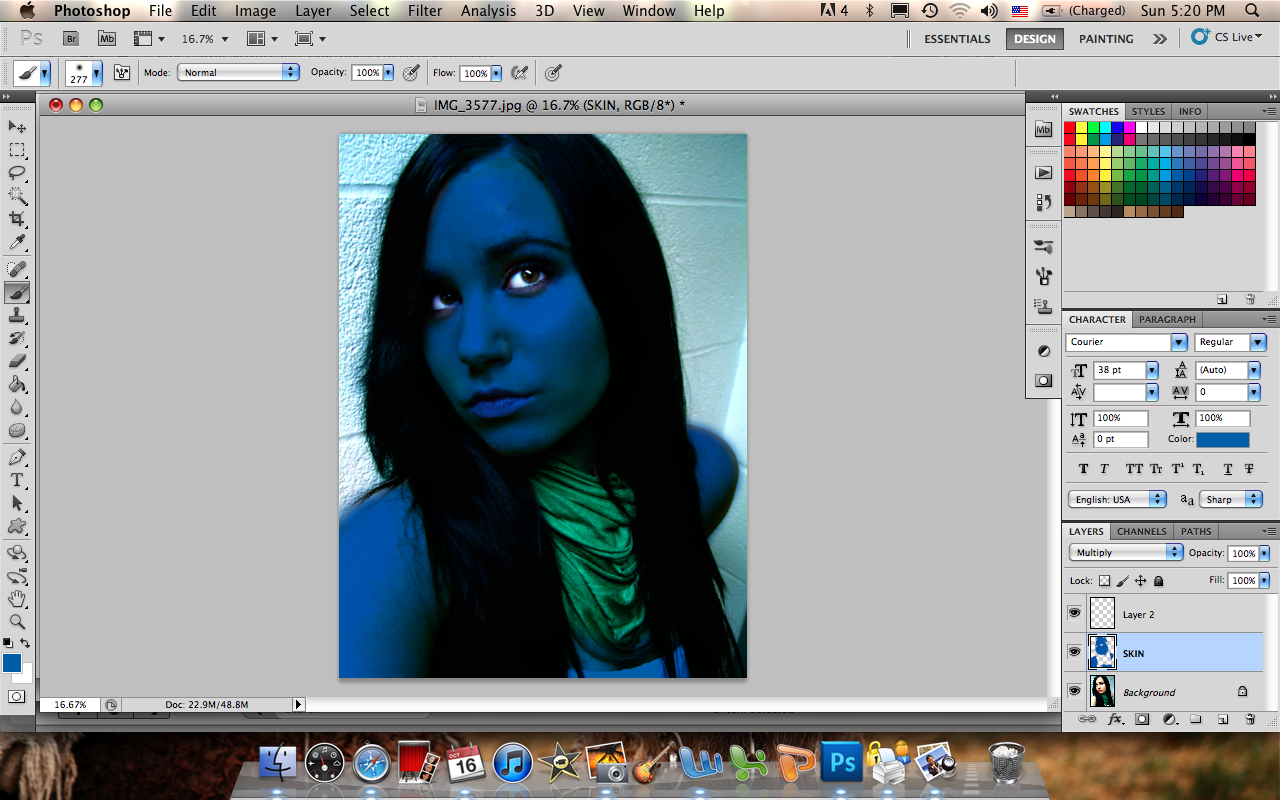The height and width of the screenshot is (800, 1280).
Task: Open the anti-aliasing Sharp dropdown
Action: tap(1233, 499)
